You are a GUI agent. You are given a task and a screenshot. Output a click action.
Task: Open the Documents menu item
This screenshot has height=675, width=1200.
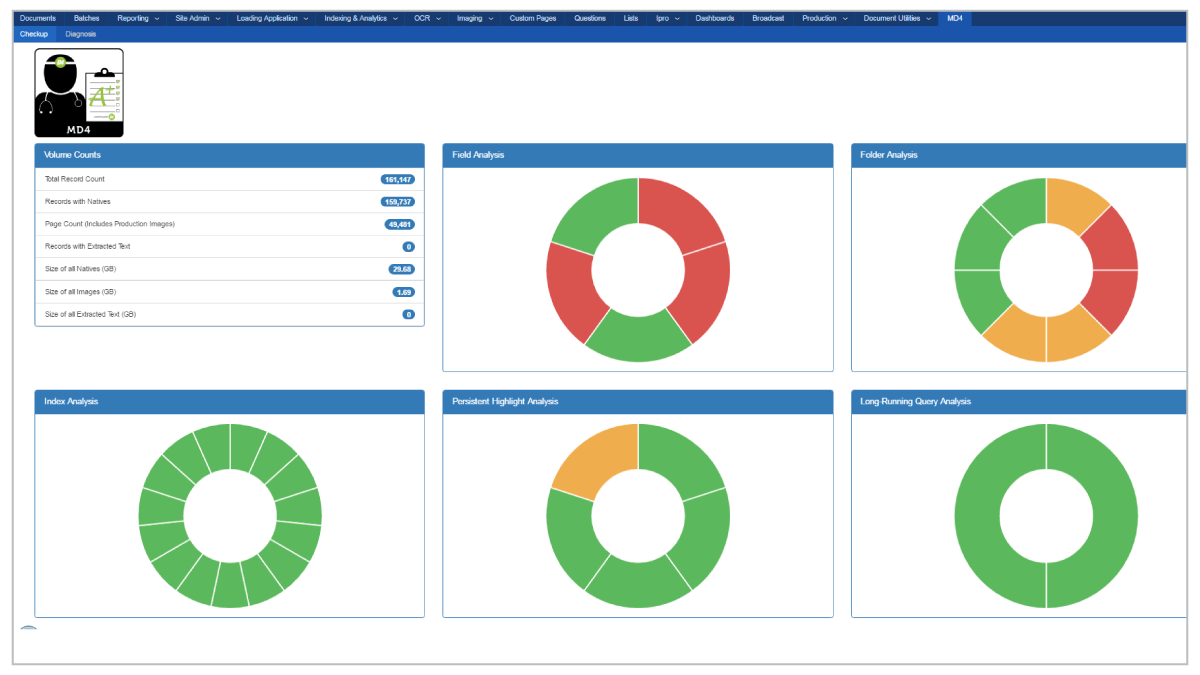38,18
